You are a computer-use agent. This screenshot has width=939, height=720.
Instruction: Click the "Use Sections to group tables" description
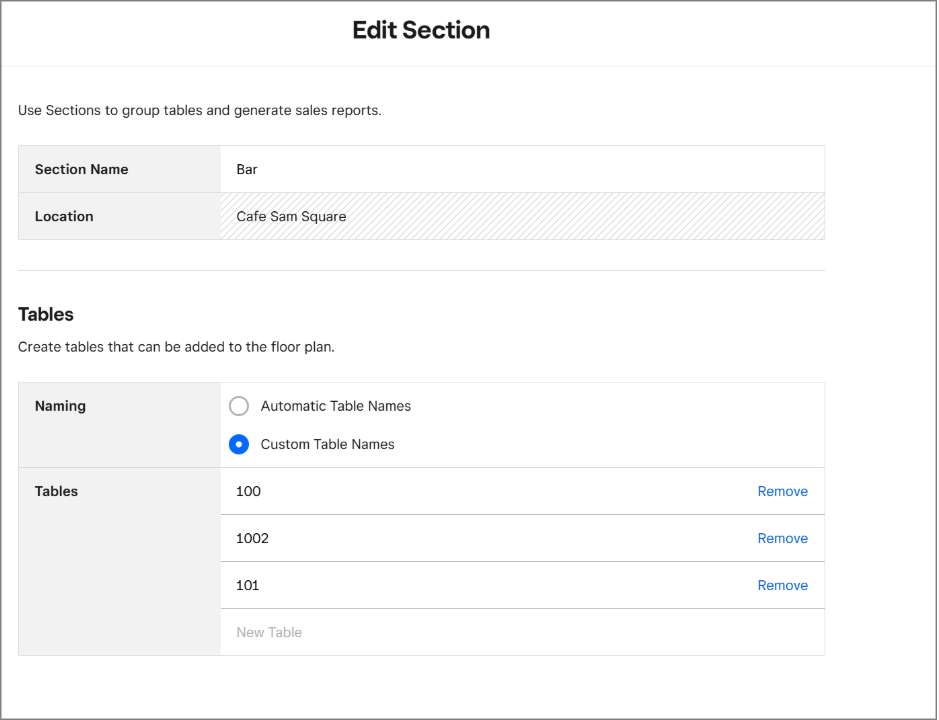(x=200, y=110)
